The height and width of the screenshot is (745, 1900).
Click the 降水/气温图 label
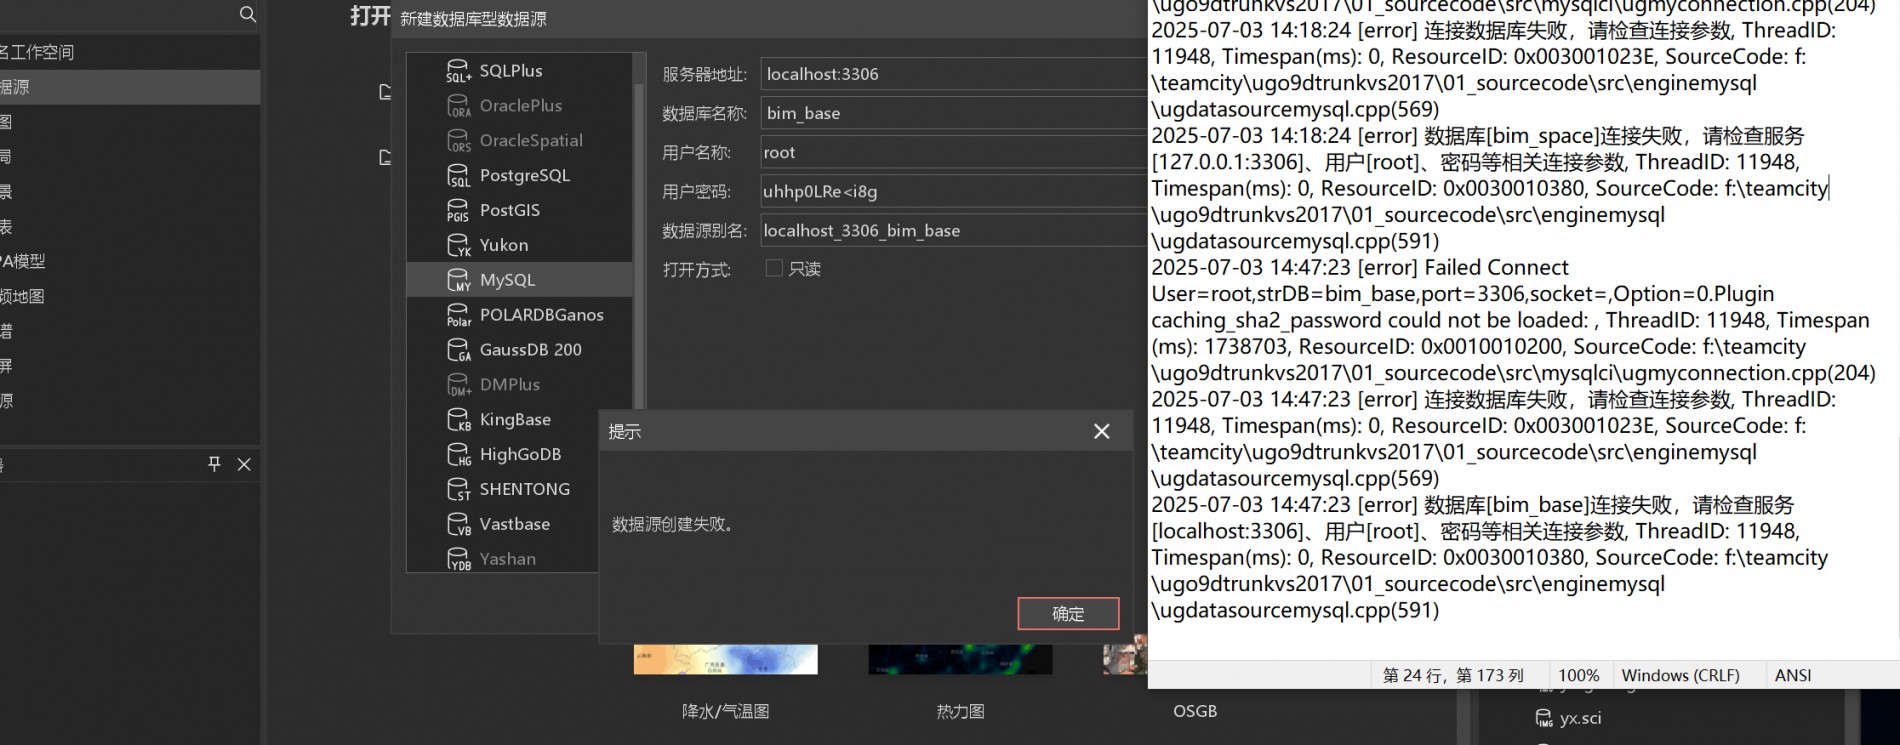(725, 711)
